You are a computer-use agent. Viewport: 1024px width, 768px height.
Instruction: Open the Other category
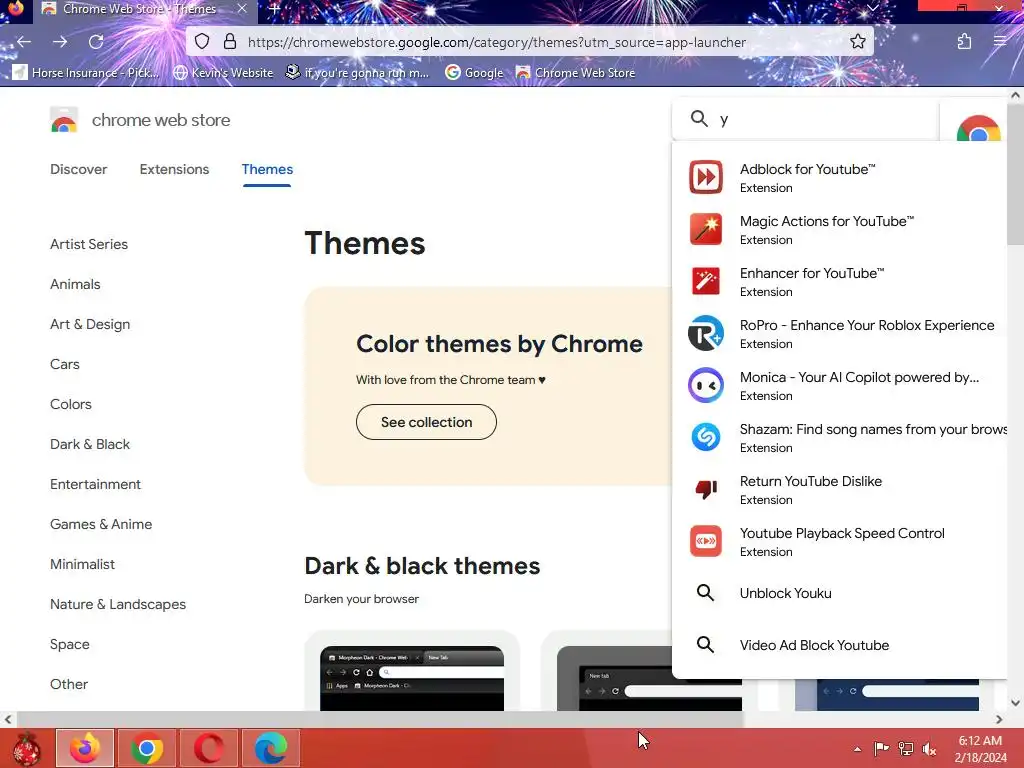click(x=69, y=684)
